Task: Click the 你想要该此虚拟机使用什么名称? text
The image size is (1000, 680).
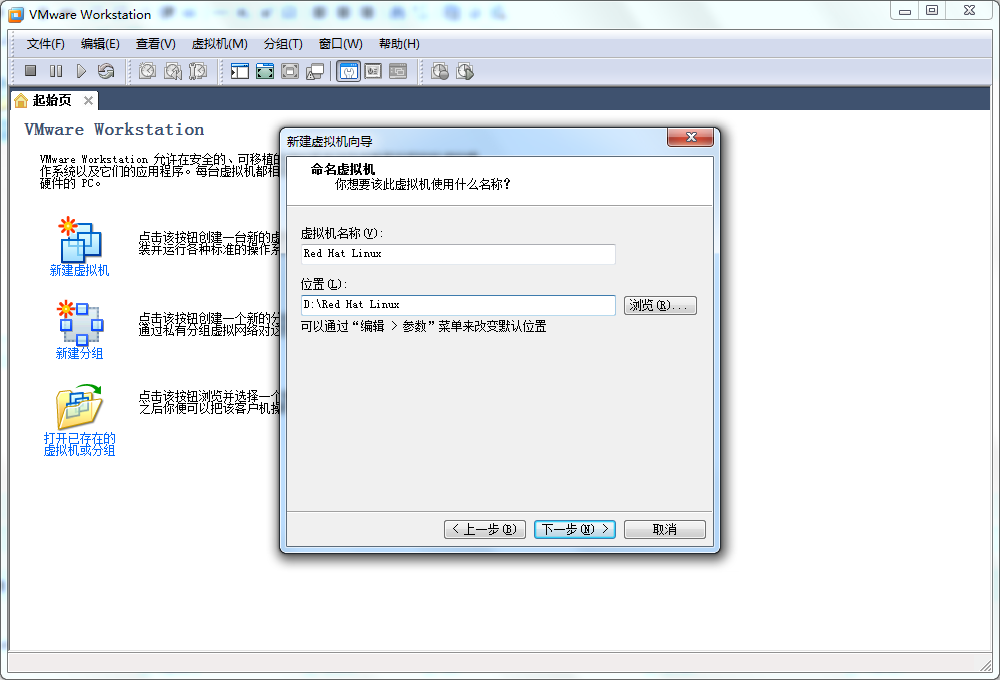Action: (422, 184)
